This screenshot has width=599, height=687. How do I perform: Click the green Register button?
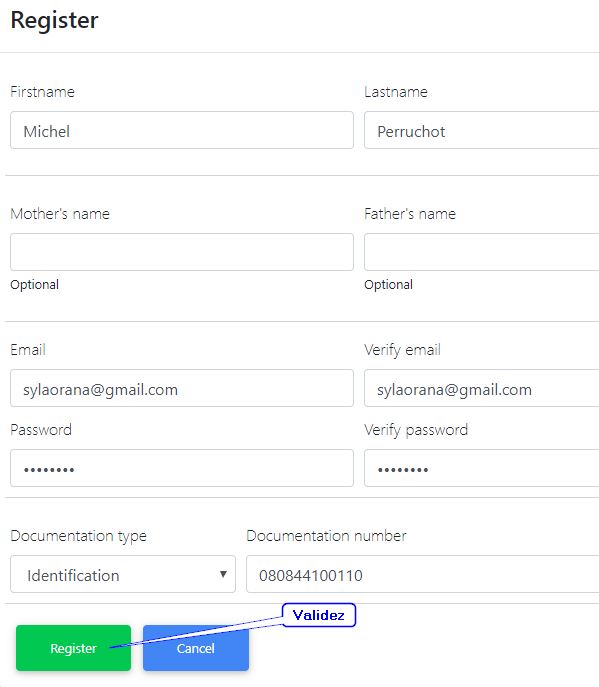point(73,648)
